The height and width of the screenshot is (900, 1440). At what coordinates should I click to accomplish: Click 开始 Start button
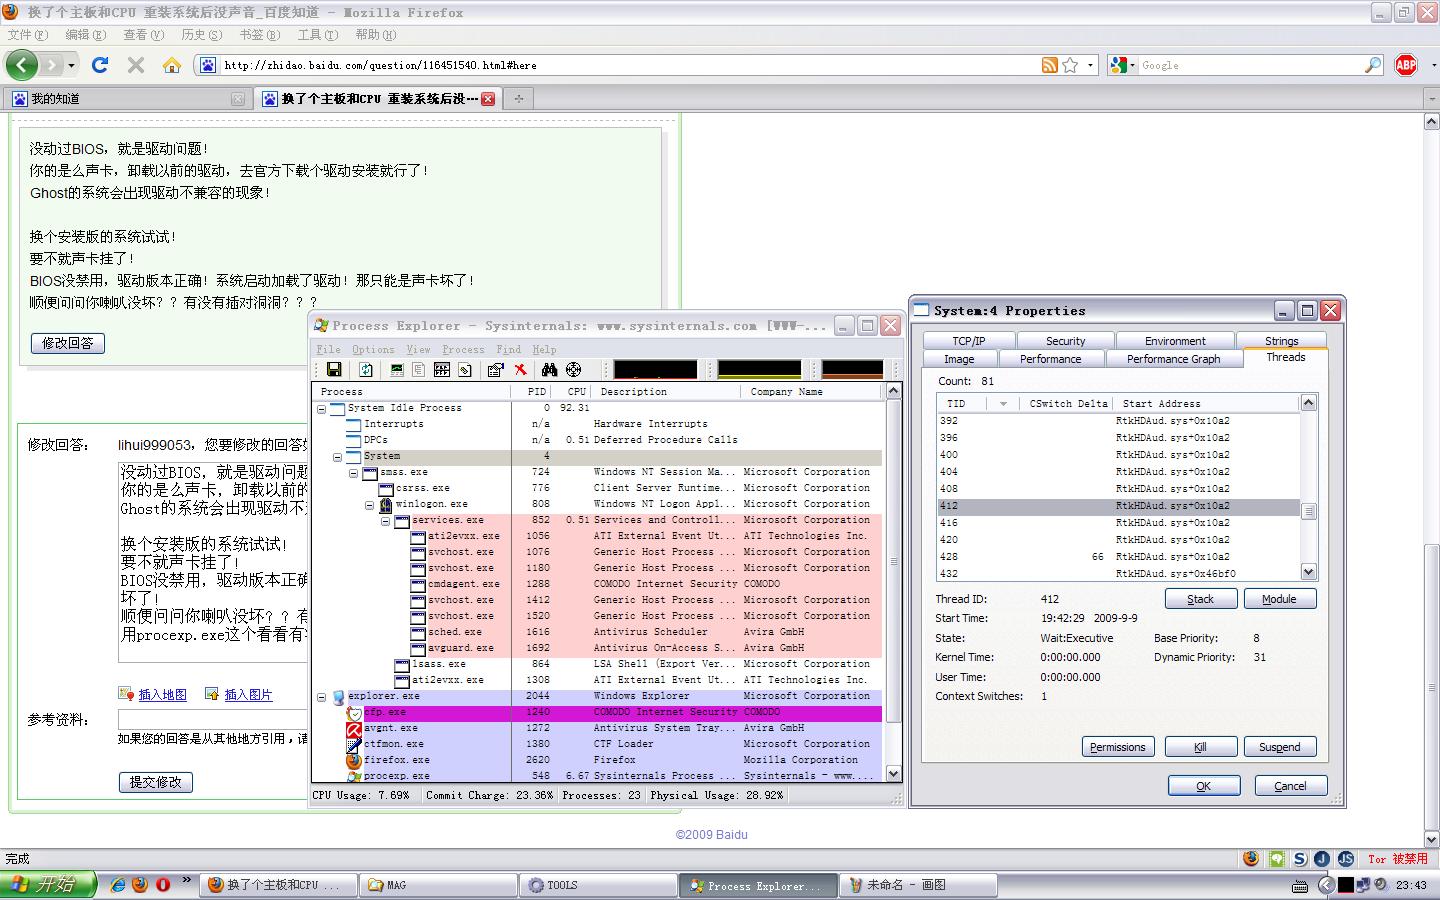pyautogui.click(x=48, y=885)
